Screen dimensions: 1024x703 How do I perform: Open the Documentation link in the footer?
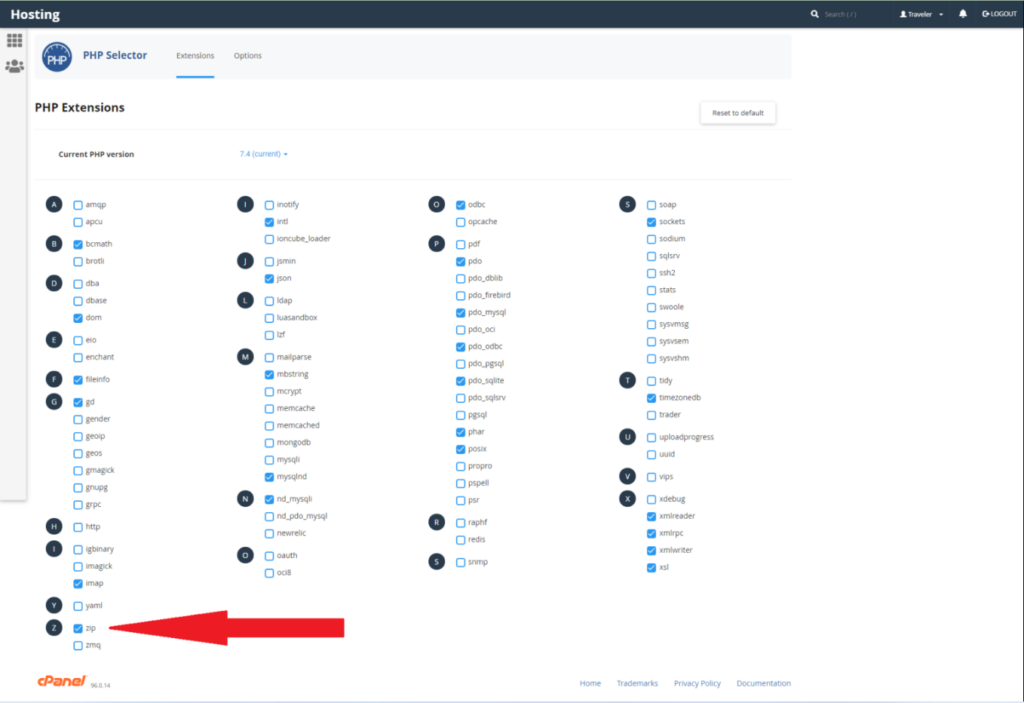(763, 683)
